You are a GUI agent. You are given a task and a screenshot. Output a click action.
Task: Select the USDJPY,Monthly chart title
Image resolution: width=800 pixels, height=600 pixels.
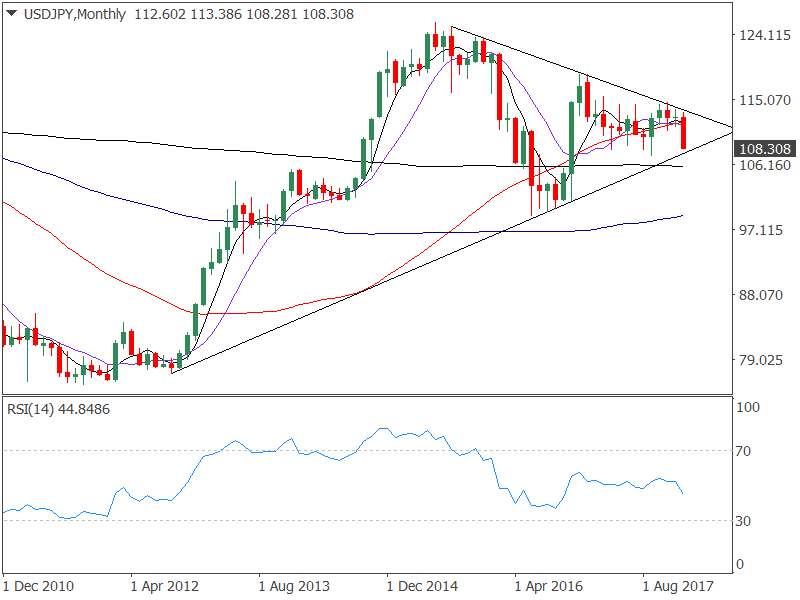[74, 14]
